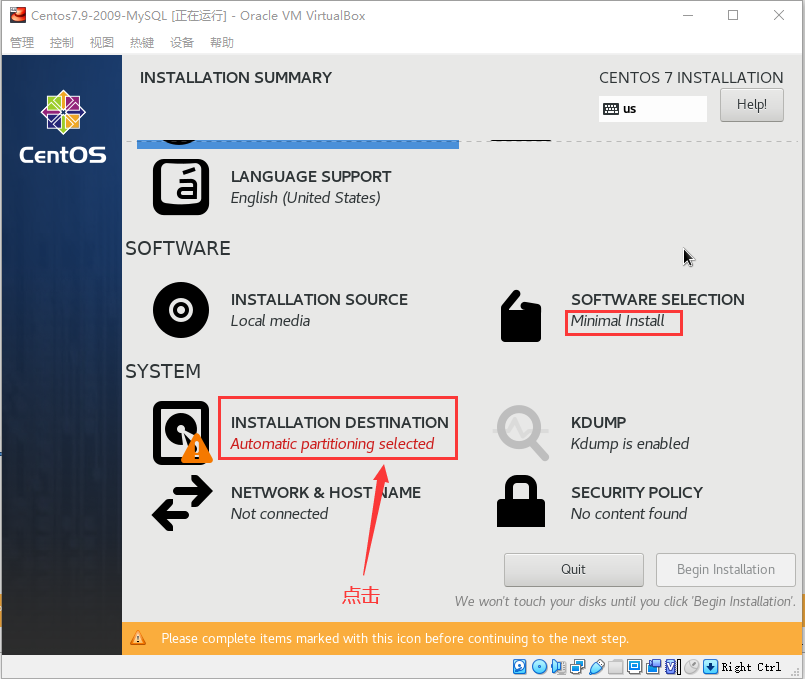The width and height of the screenshot is (805, 679).
Task: Open the 管理 menu
Action: click(x=22, y=43)
